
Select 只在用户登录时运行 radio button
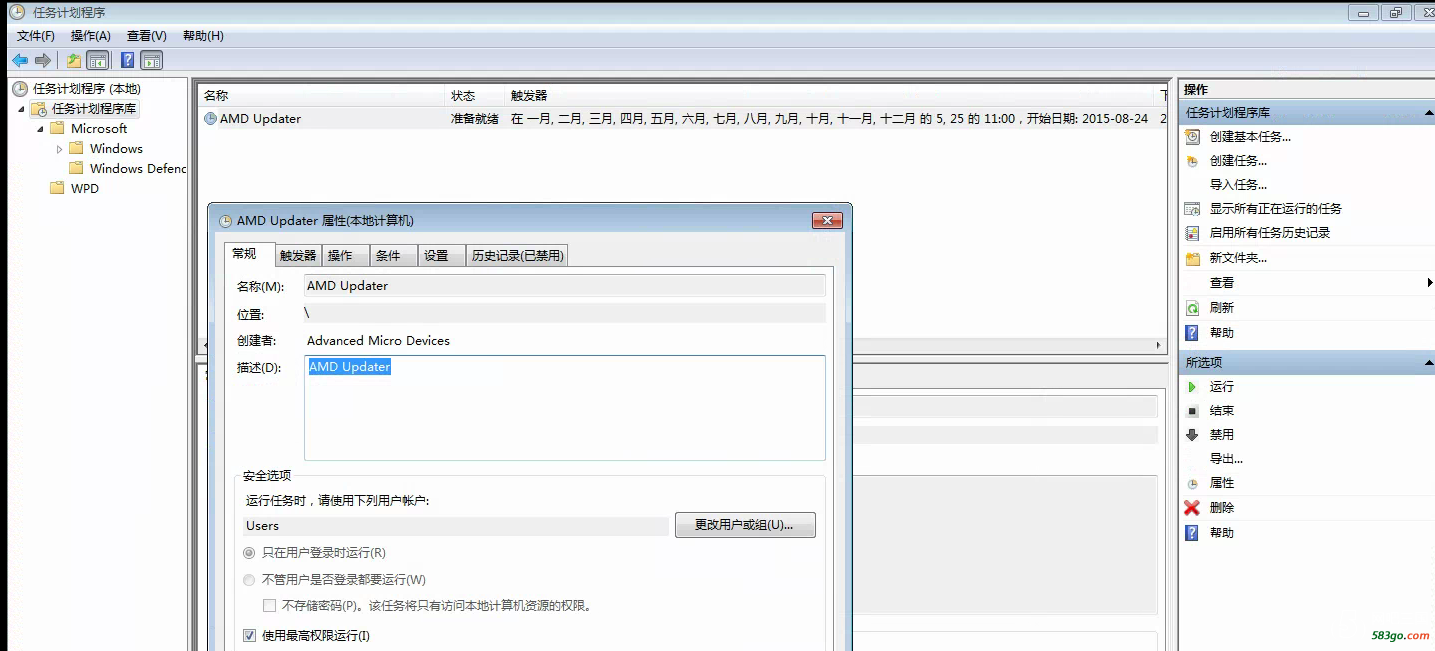[249, 553]
